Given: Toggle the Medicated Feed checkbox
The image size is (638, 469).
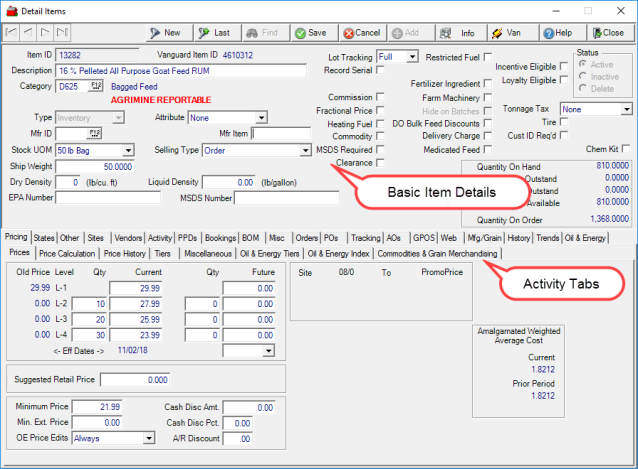Looking at the screenshot, I should coord(487,149).
